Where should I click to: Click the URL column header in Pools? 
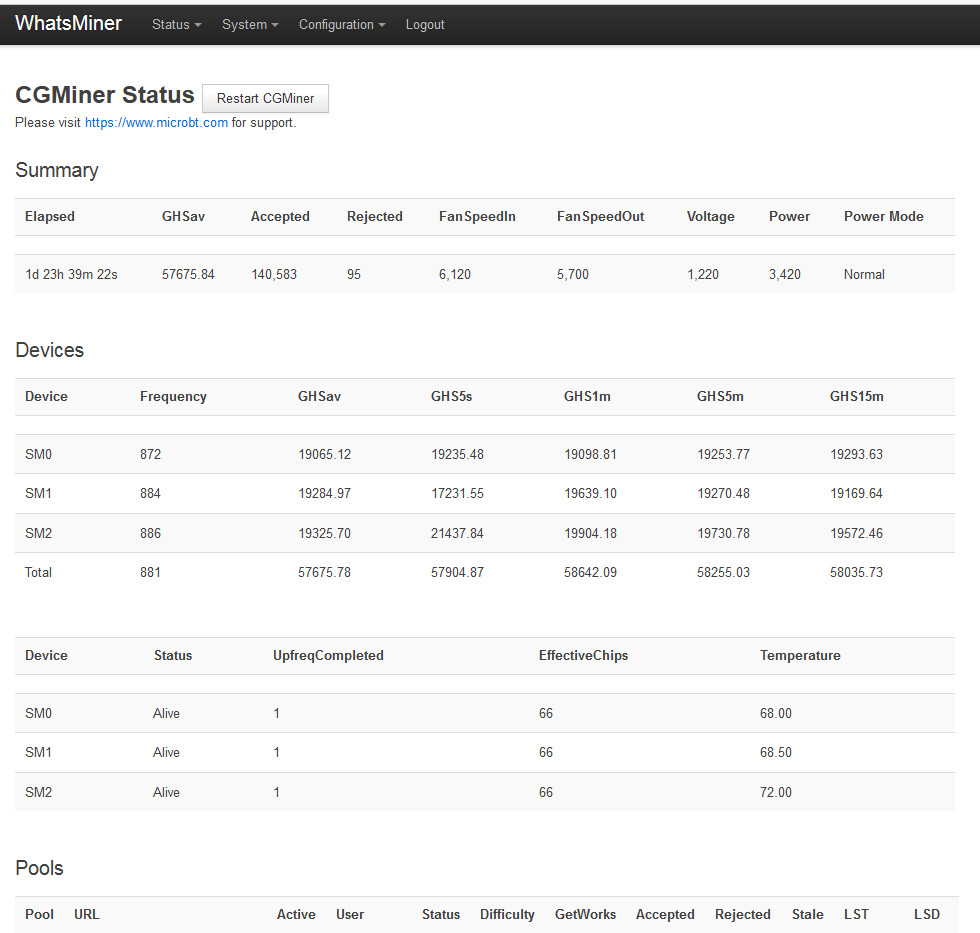86,914
